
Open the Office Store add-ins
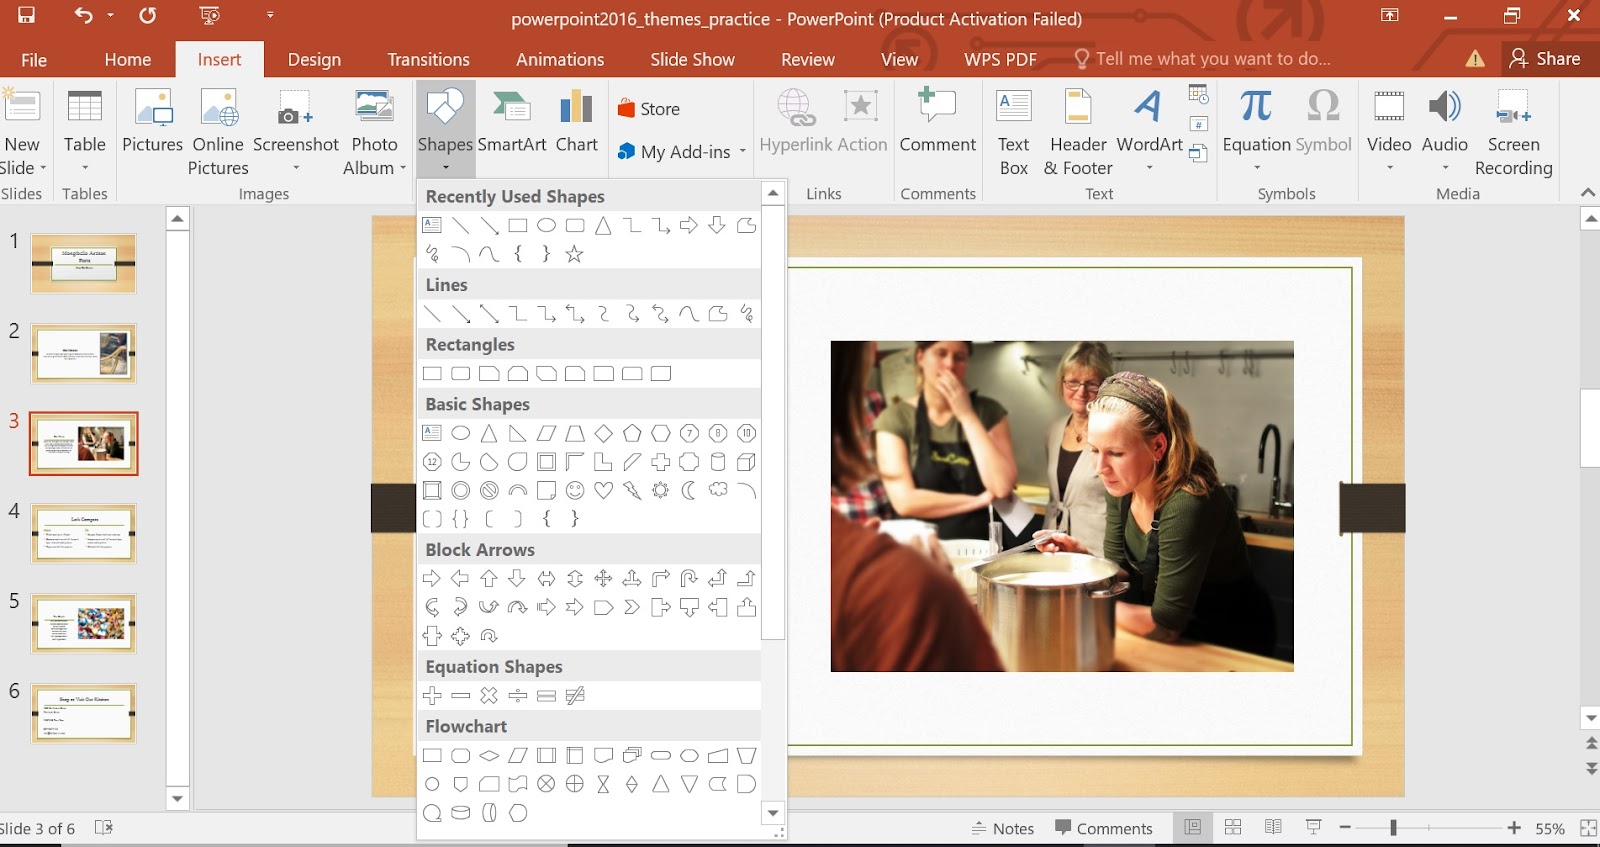[x=649, y=109]
